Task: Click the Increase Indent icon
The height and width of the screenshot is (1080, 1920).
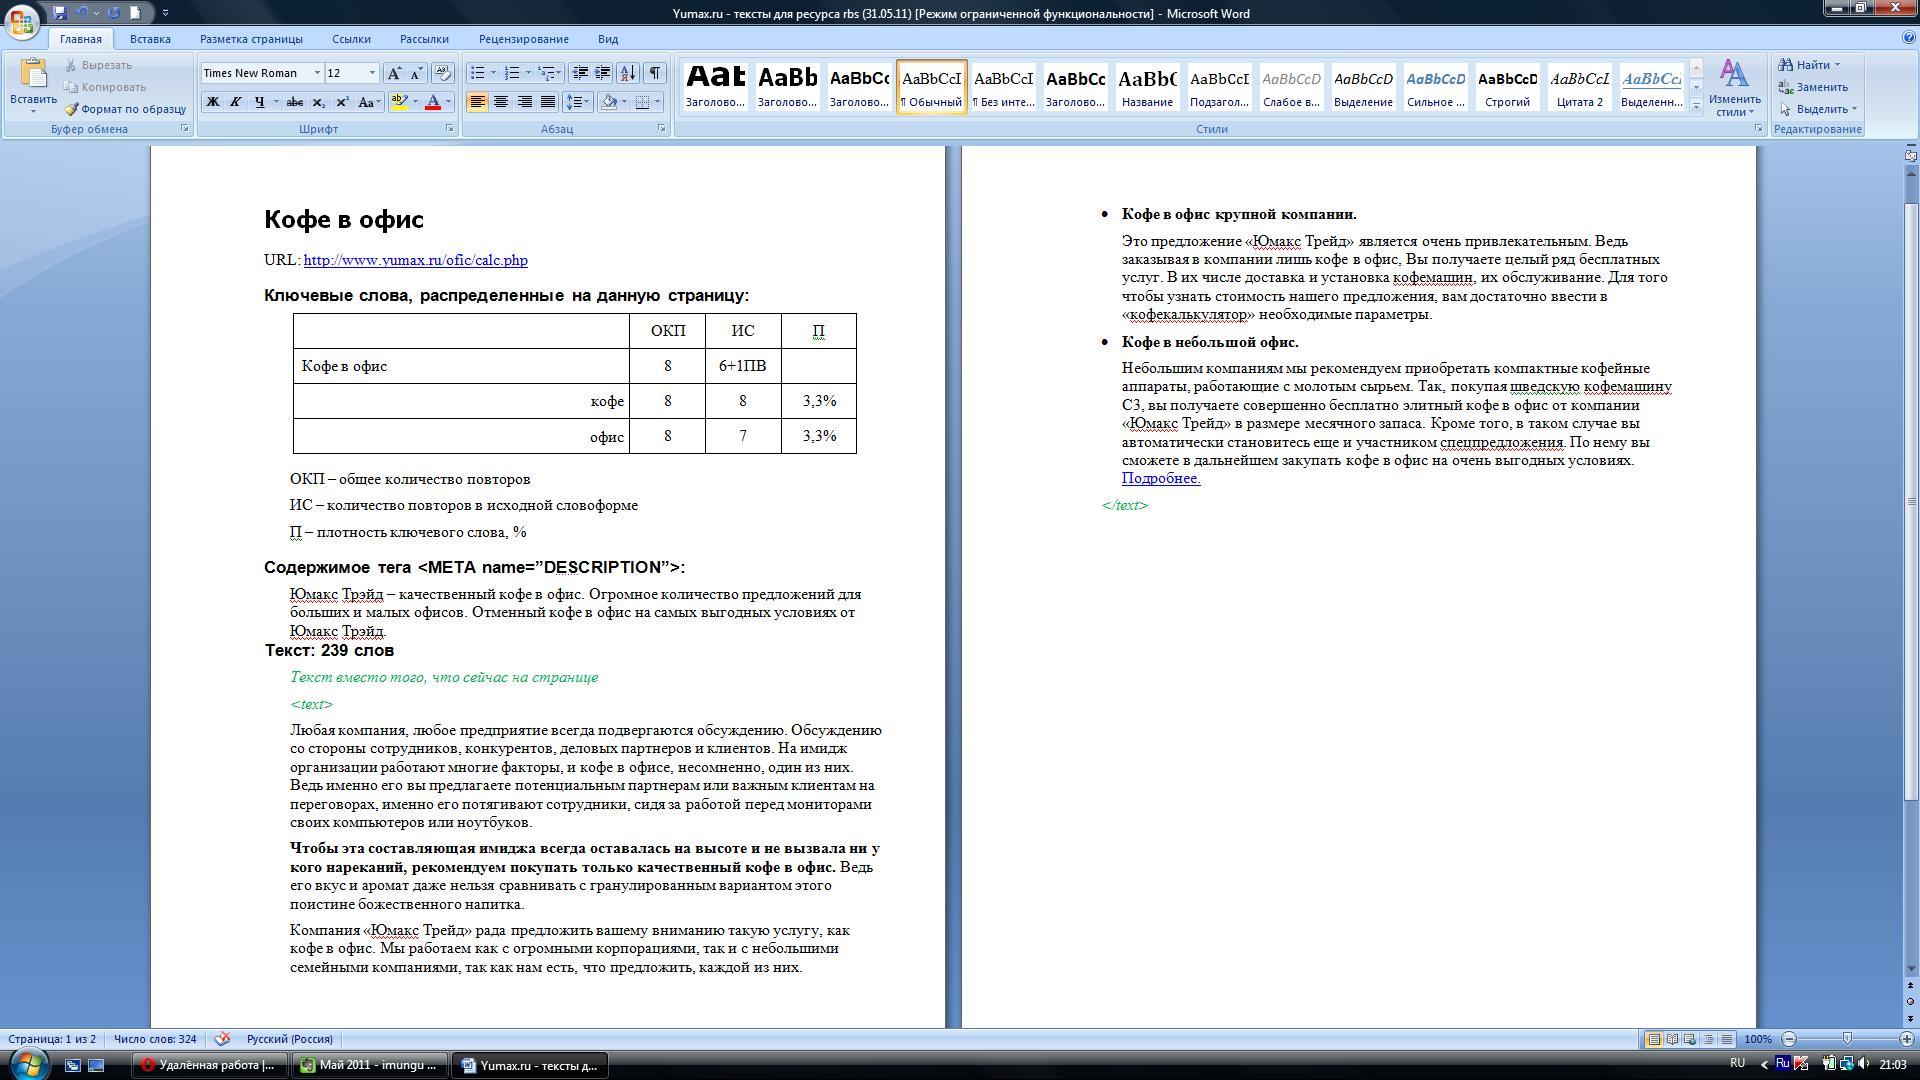Action: pyautogui.click(x=603, y=73)
